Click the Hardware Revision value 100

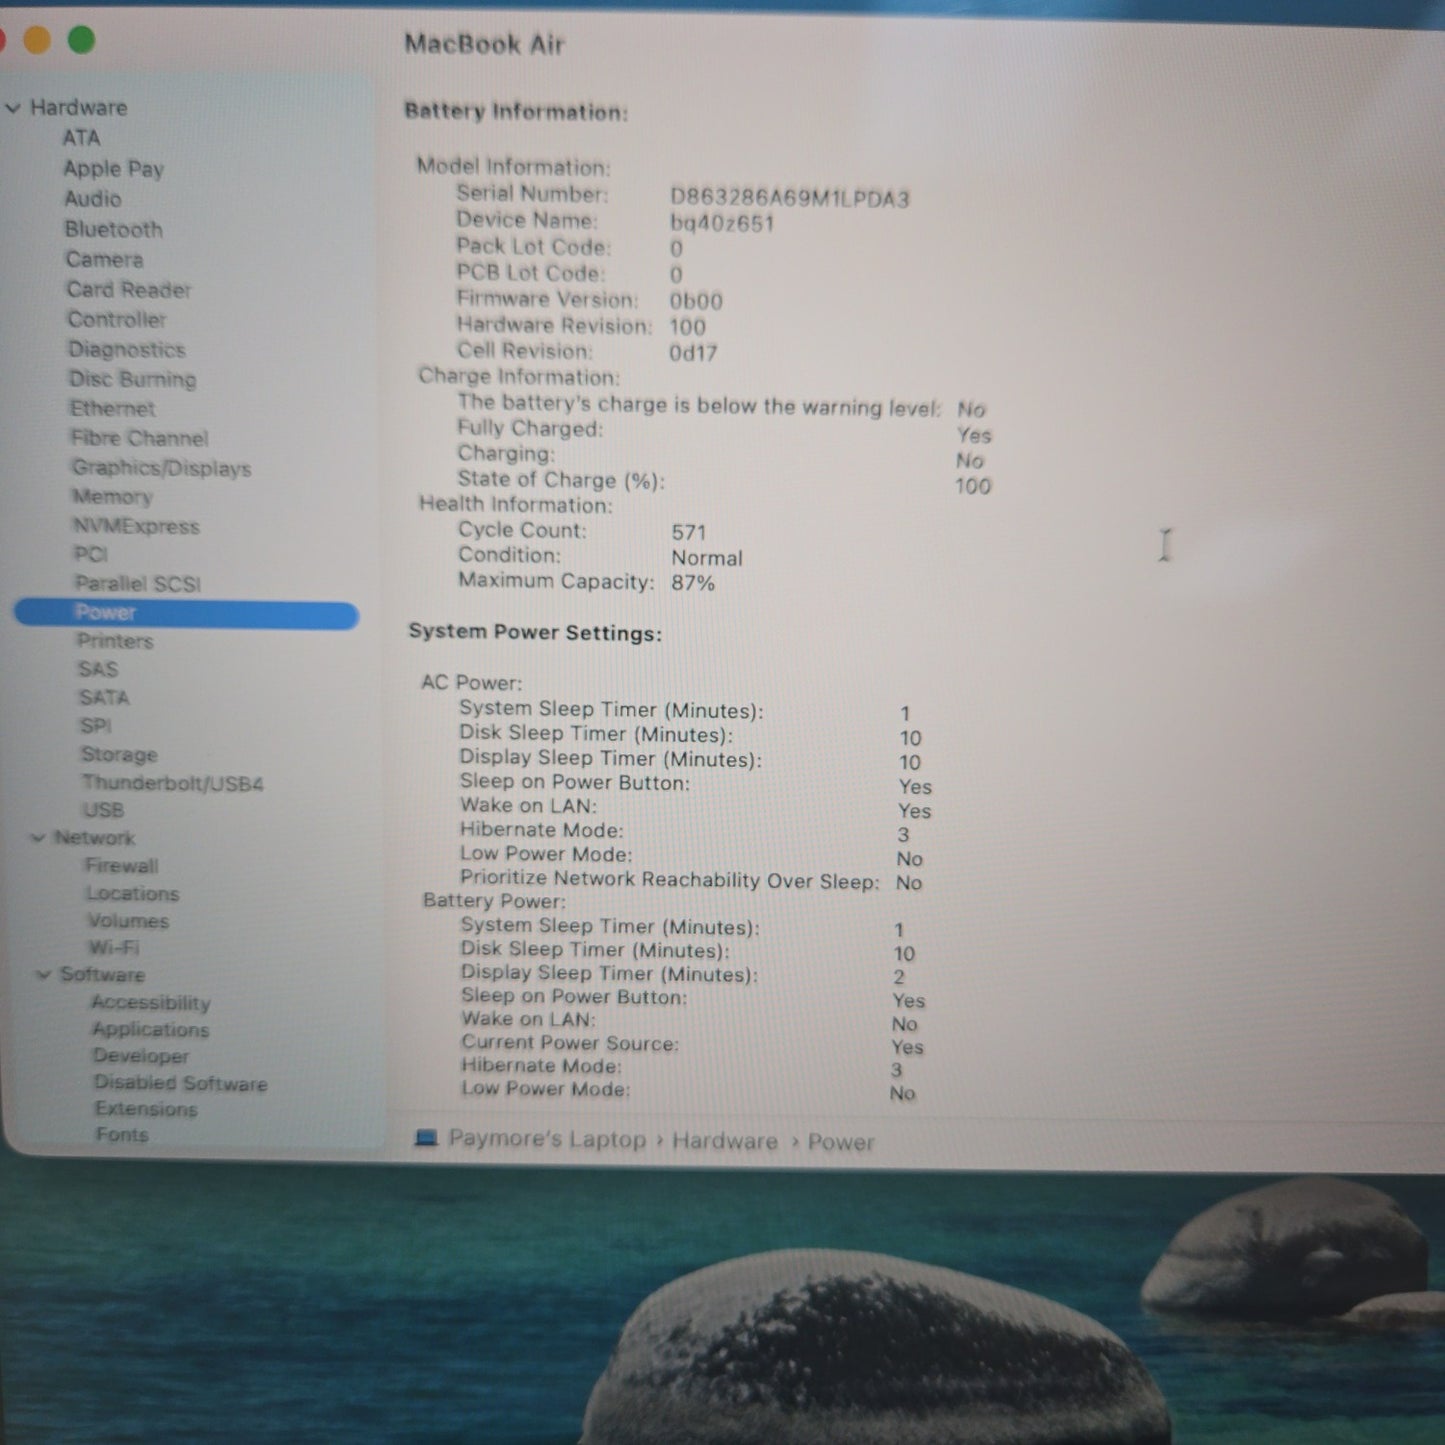click(687, 327)
